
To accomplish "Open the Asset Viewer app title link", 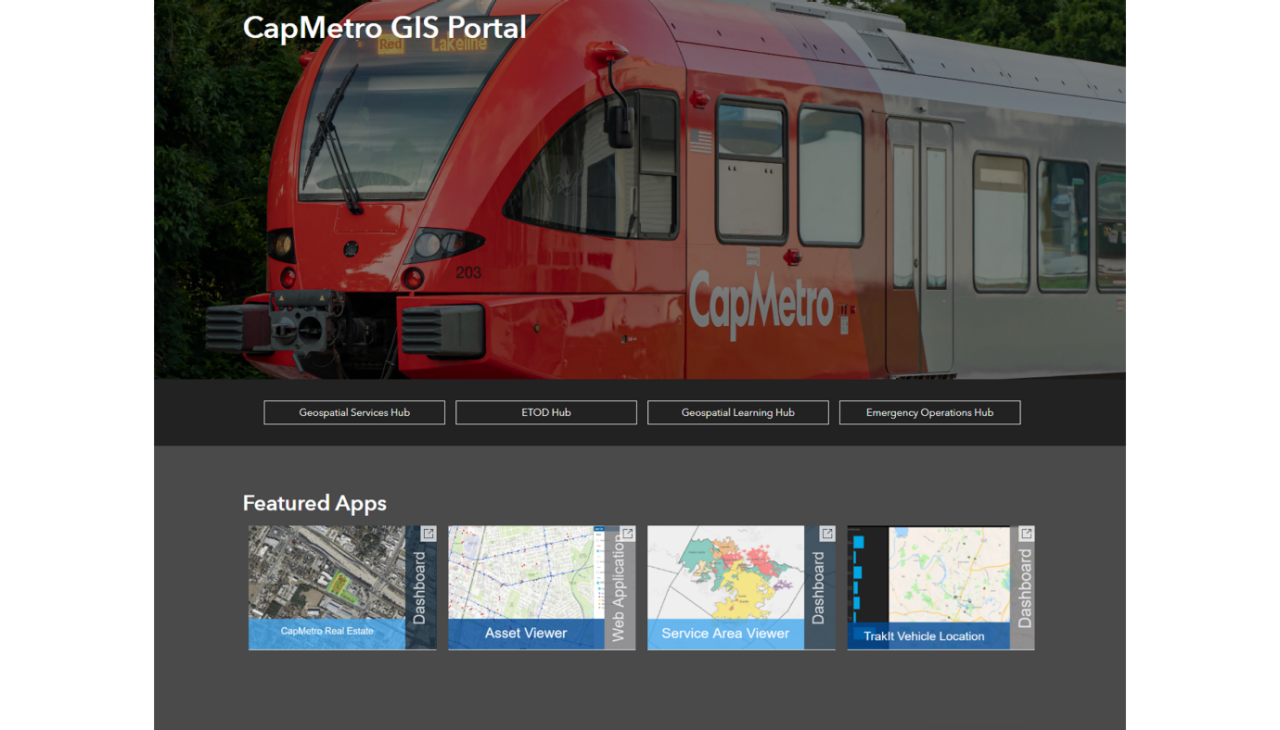I will (524, 633).
